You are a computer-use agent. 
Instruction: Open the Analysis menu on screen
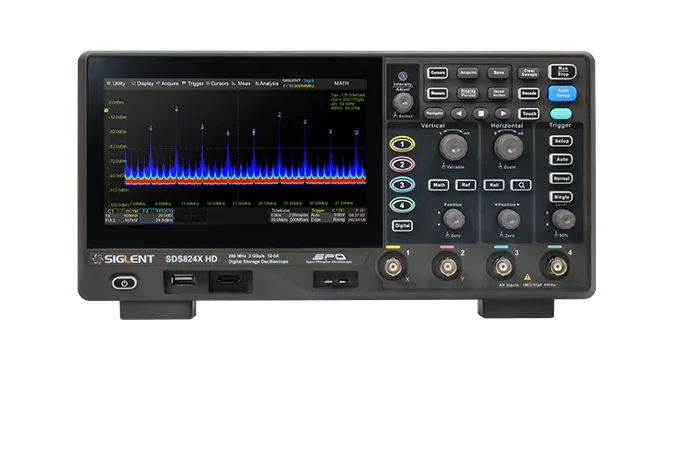(267, 84)
